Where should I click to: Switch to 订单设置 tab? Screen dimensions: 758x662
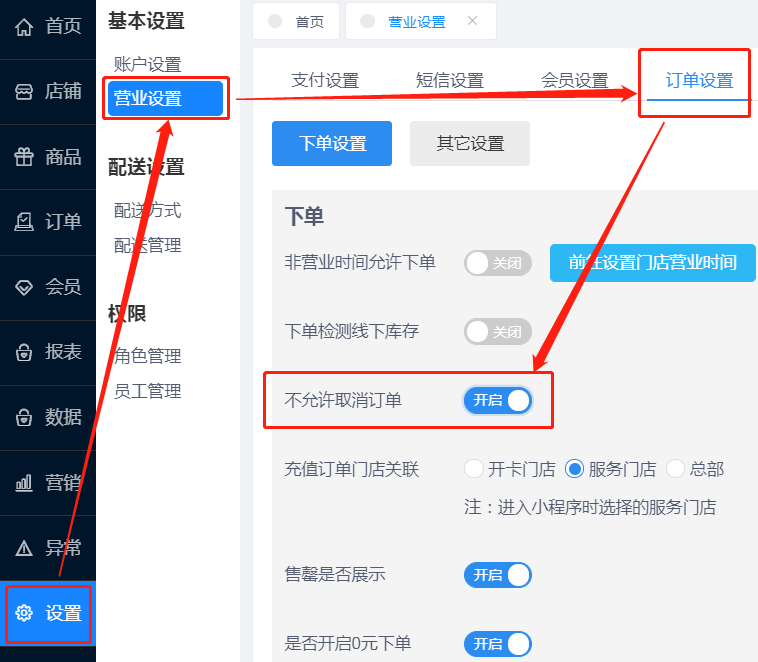tap(699, 80)
